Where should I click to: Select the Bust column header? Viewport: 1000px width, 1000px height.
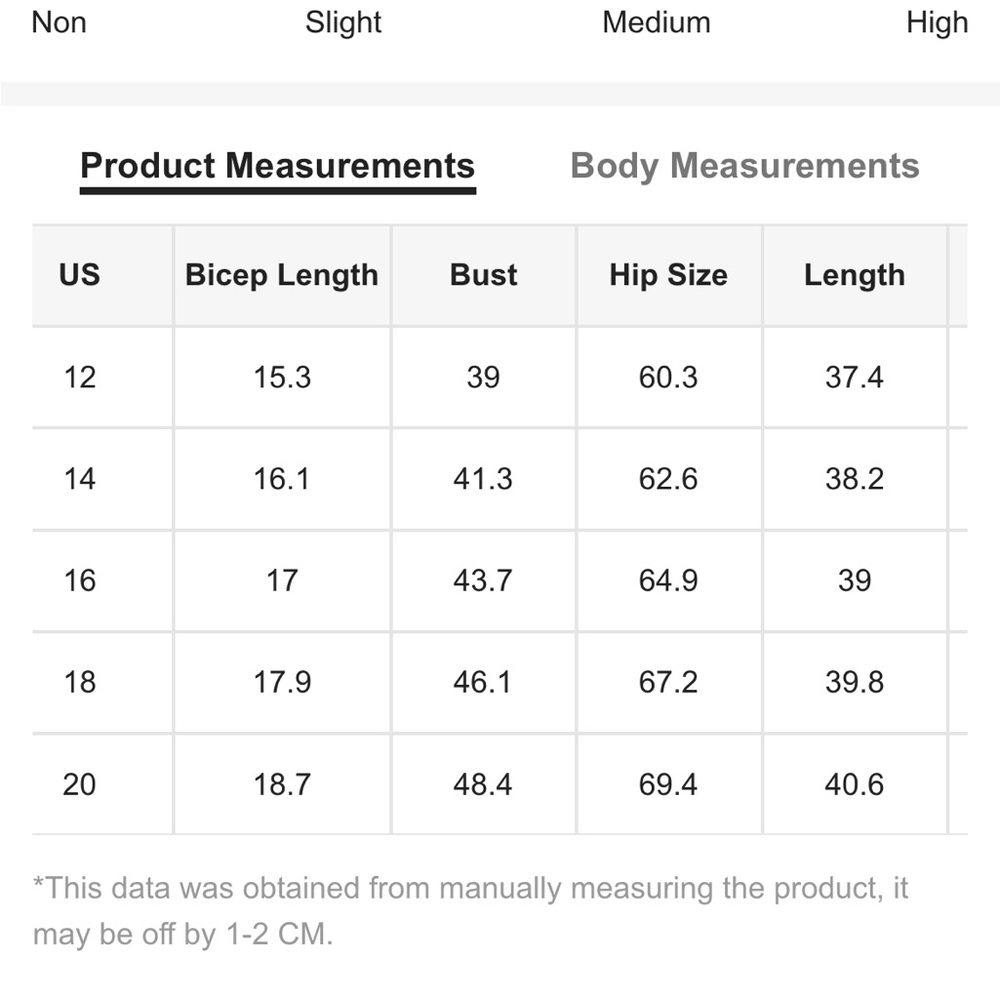483,276
